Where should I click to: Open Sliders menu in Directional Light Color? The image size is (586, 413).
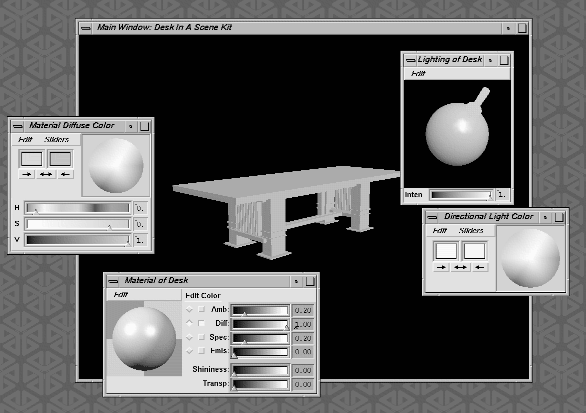471,231
